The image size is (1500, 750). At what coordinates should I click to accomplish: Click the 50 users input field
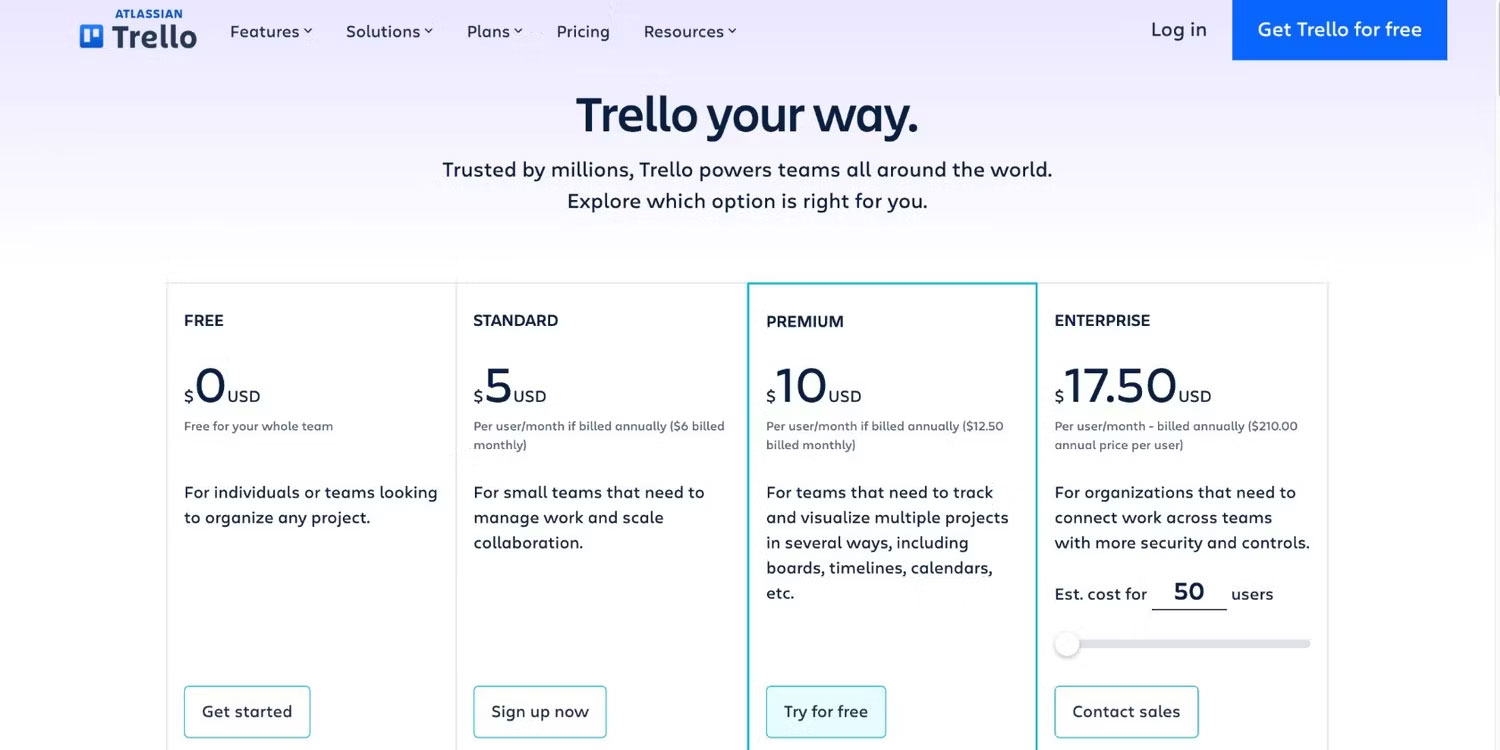[1189, 592]
